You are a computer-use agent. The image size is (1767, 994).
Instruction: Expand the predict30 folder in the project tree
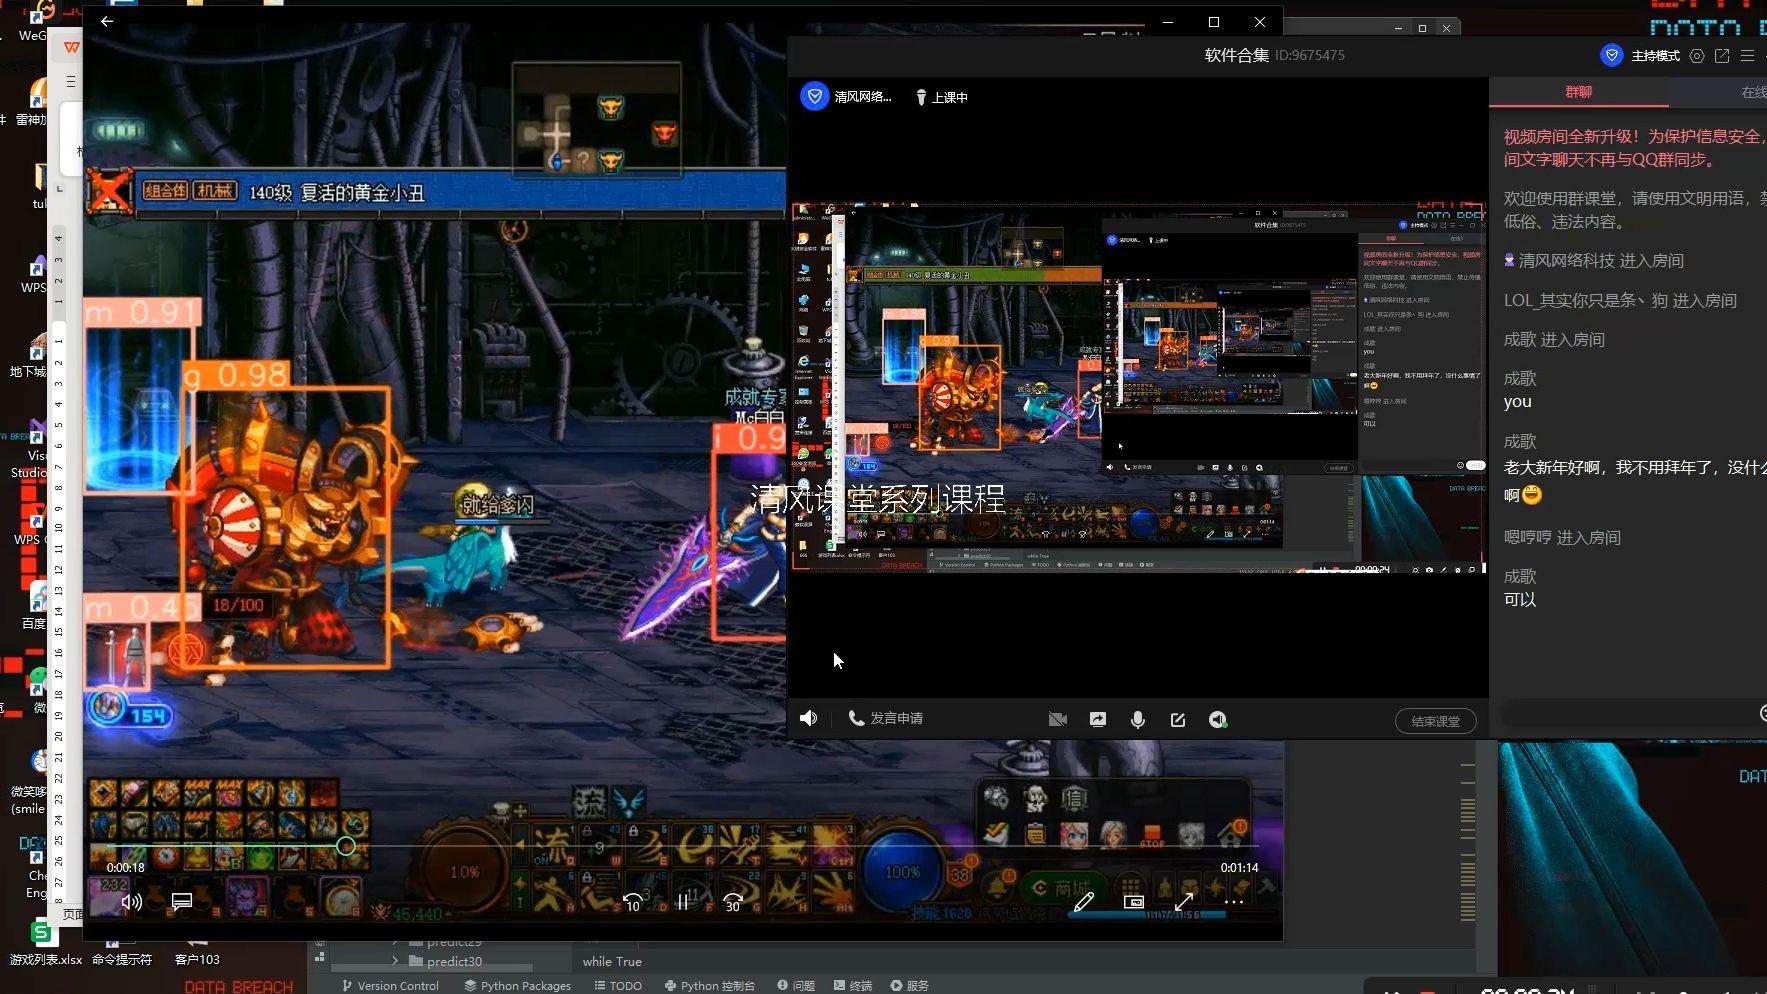pyautogui.click(x=396, y=961)
